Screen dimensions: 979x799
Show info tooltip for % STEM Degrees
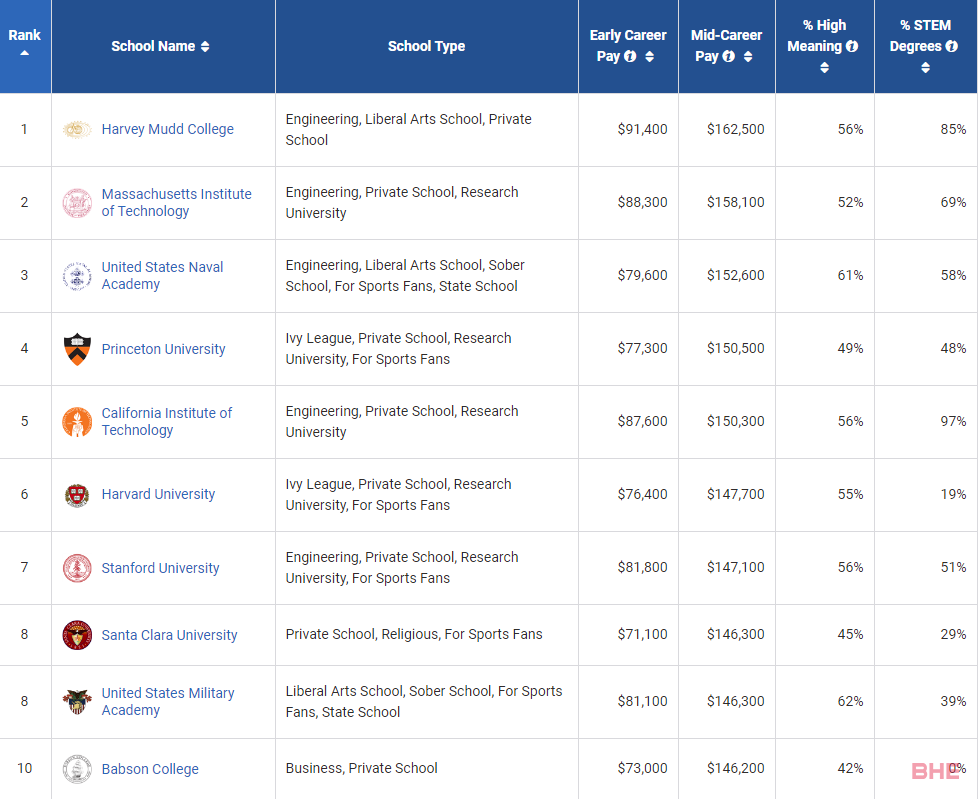[952, 46]
